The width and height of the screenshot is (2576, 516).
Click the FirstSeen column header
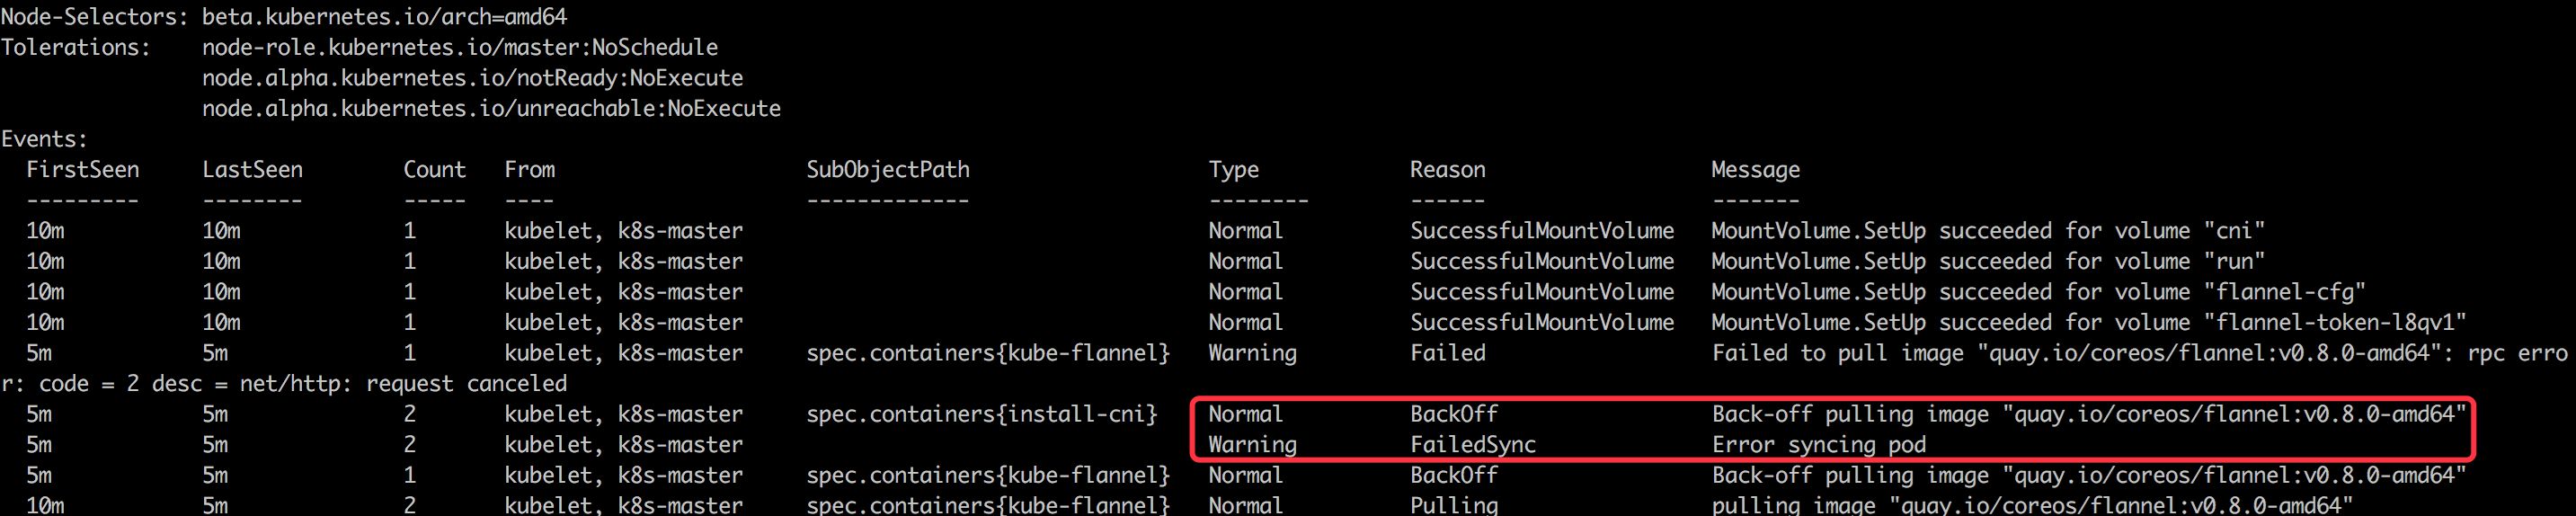click(82, 170)
